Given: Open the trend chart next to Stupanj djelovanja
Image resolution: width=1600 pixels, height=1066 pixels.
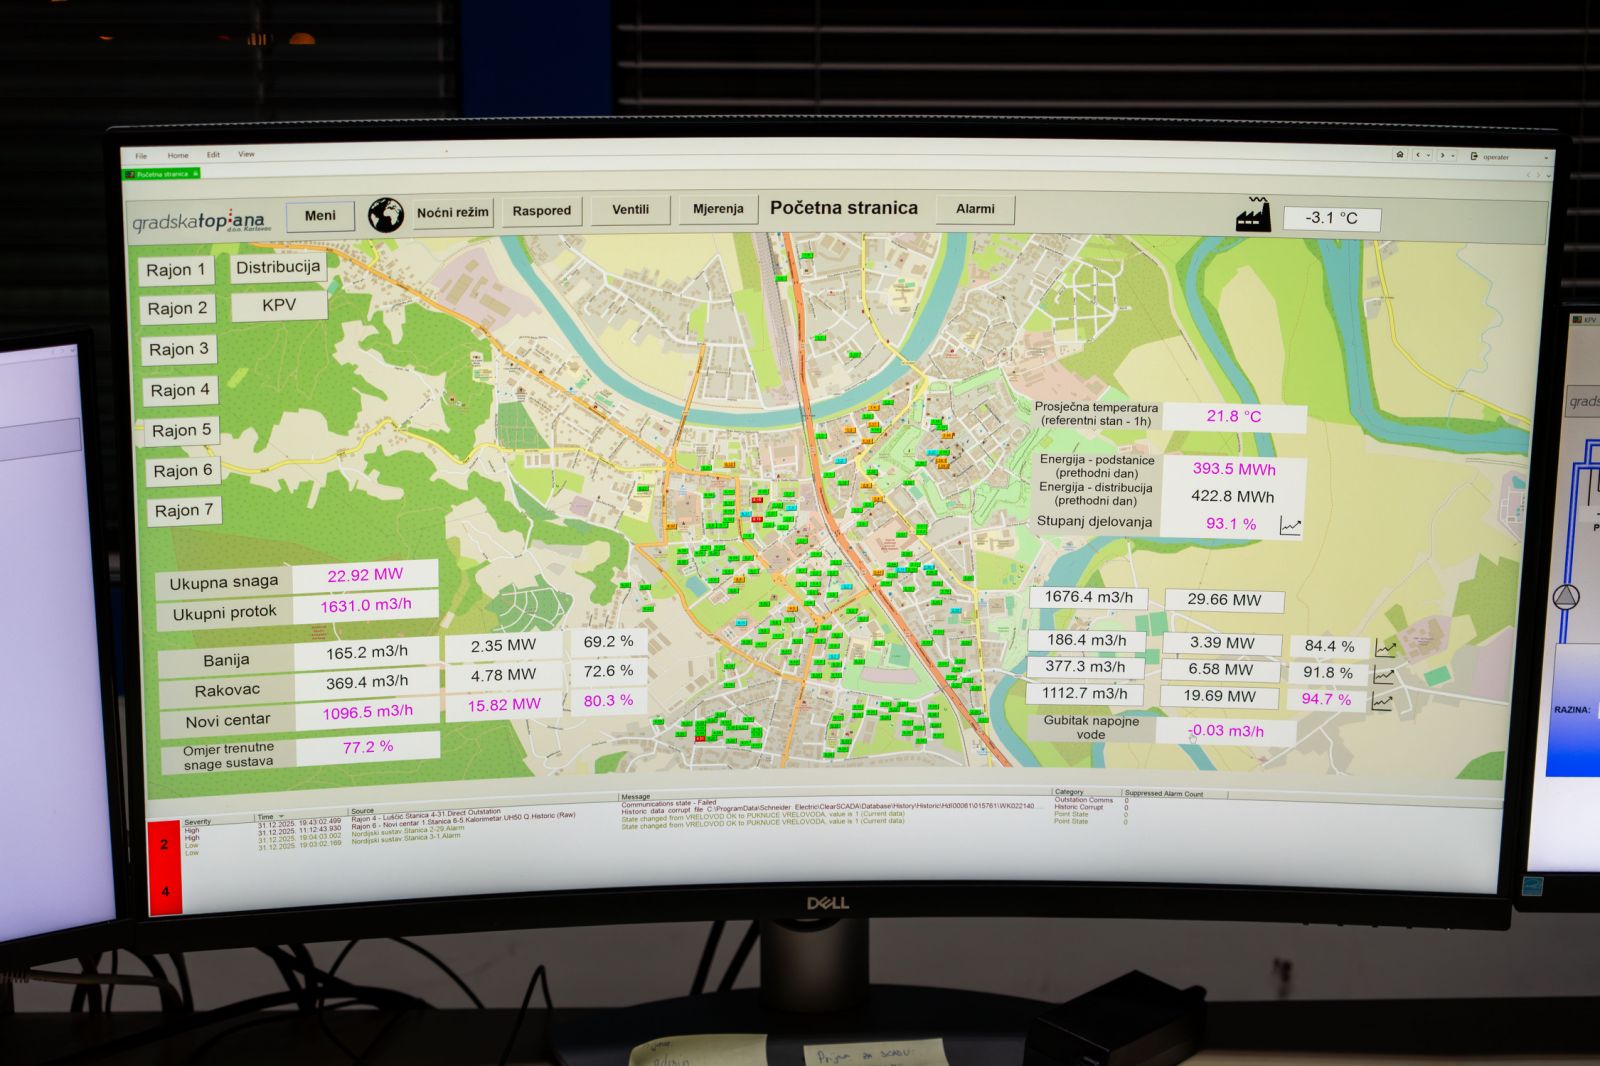Looking at the screenshot, I should (x=1291, y=526).
